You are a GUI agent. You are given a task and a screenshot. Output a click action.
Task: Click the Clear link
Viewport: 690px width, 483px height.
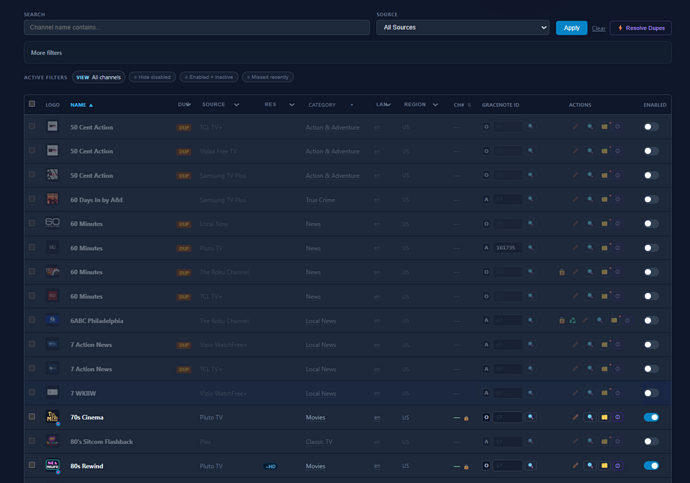click(598, 29)
